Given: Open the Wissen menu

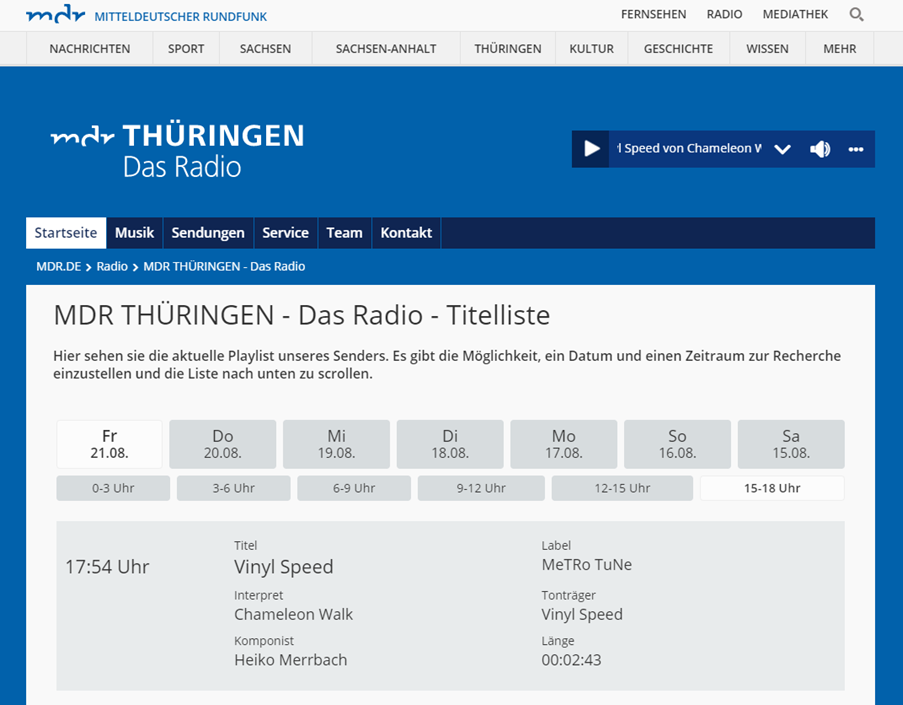Looking at the screenshot, I should coord(767,49).
